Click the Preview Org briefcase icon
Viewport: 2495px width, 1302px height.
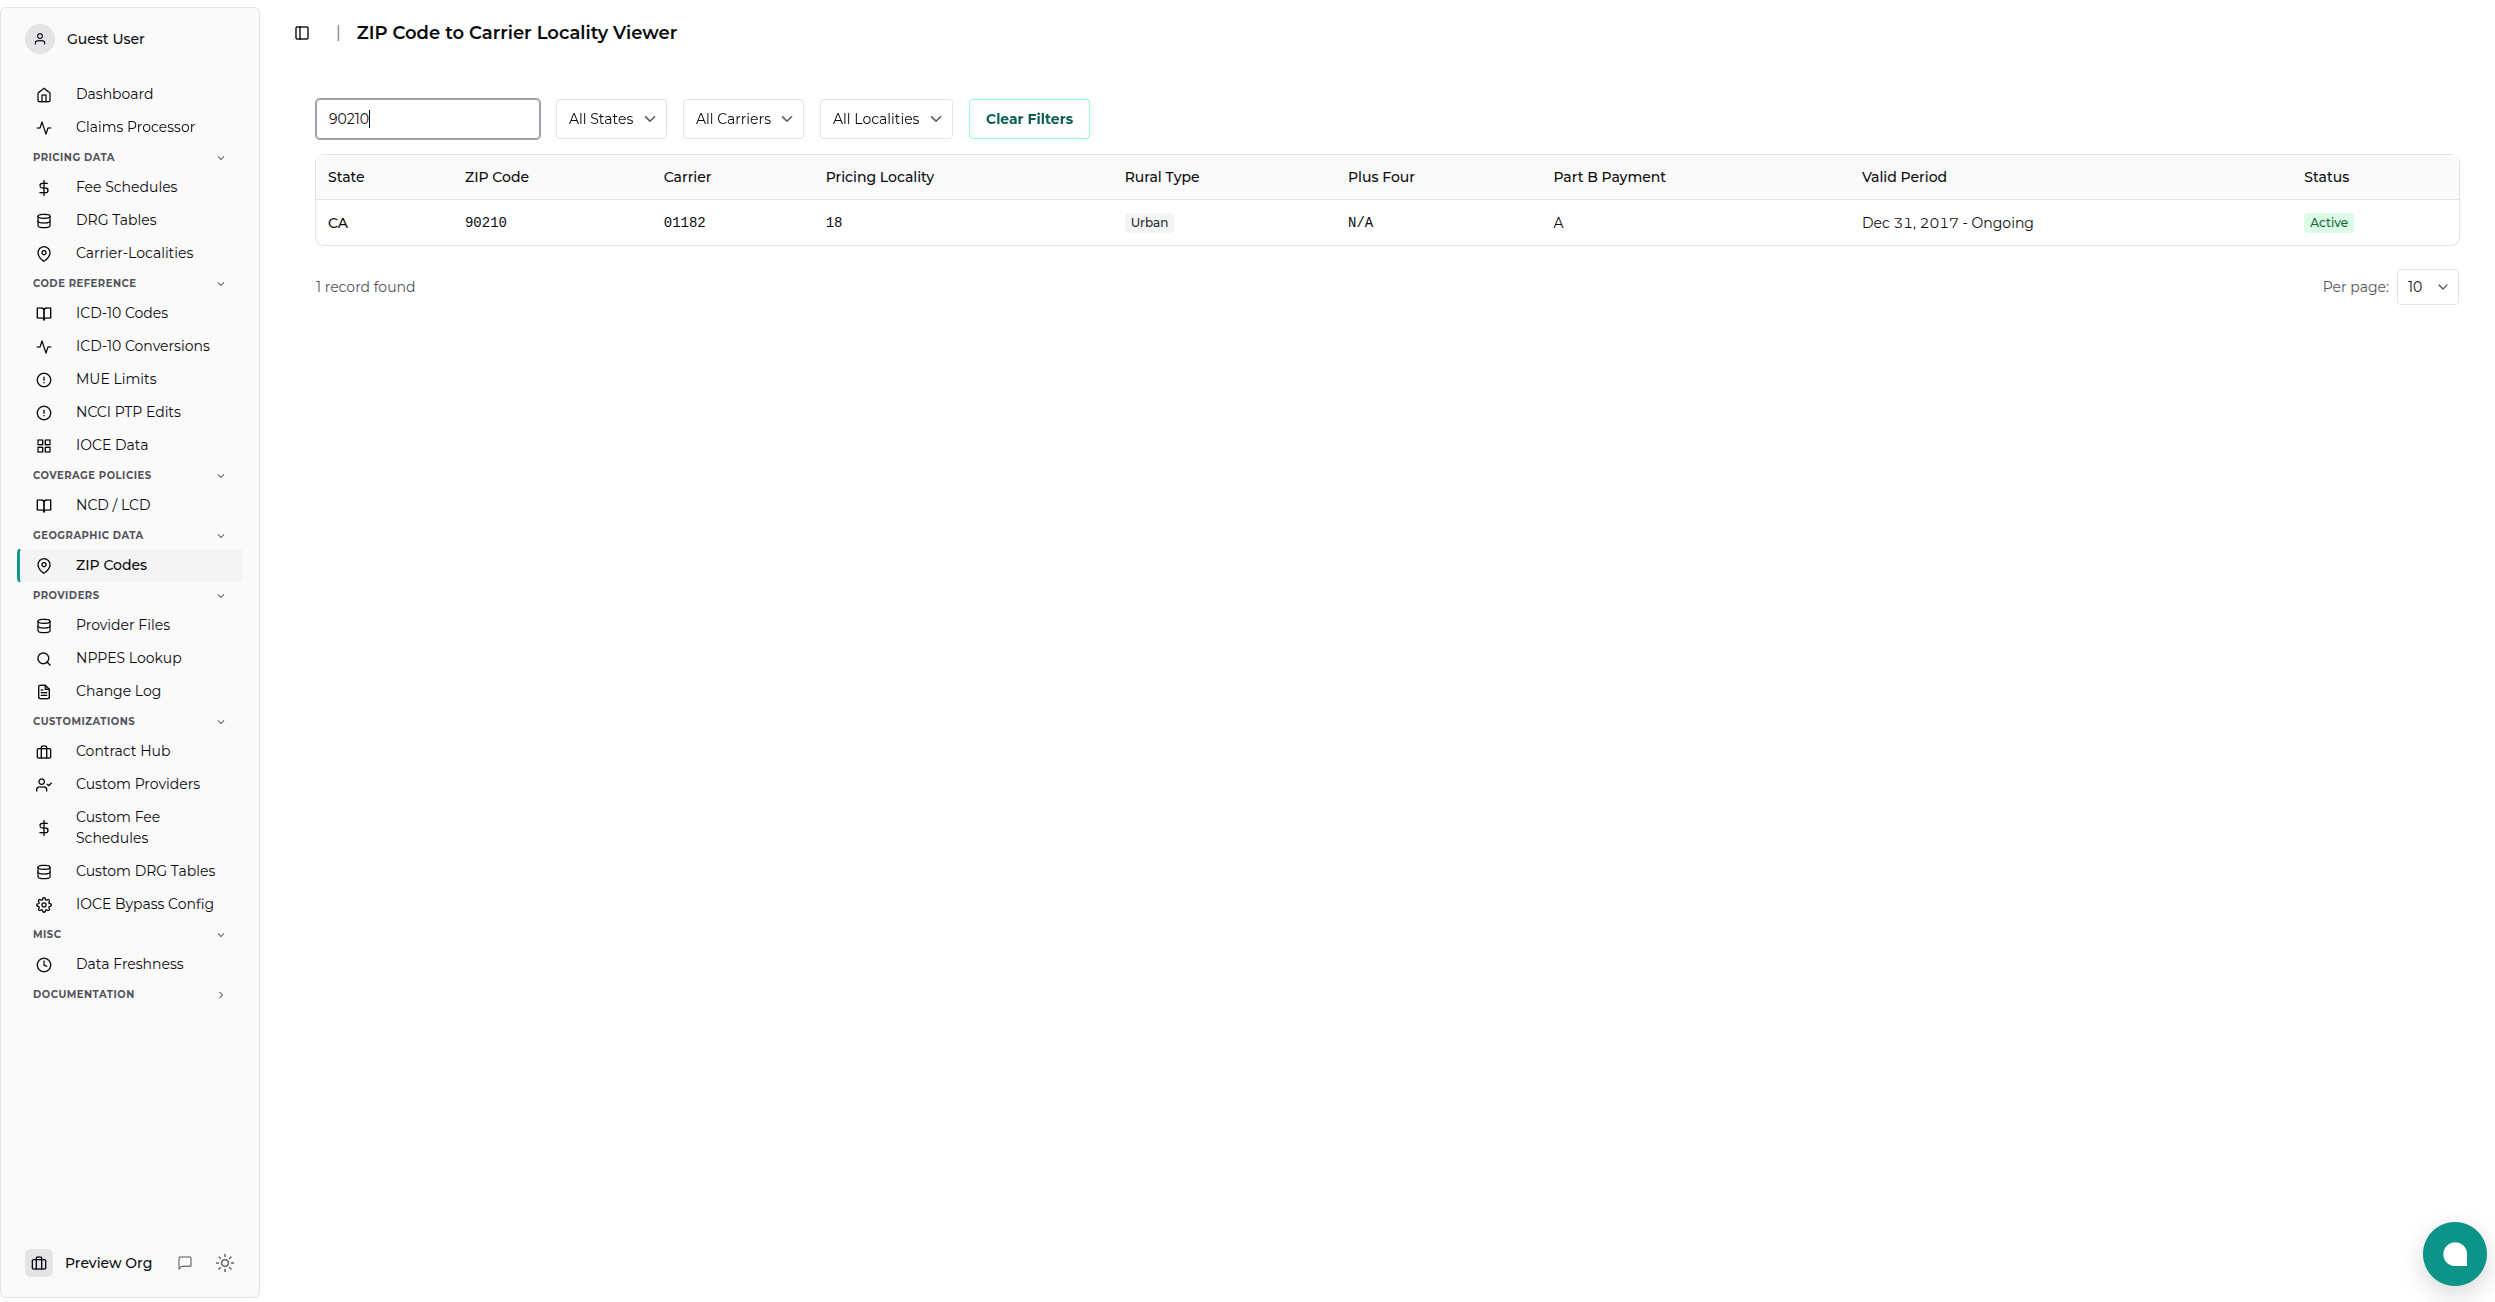[x=39, y=1263]
